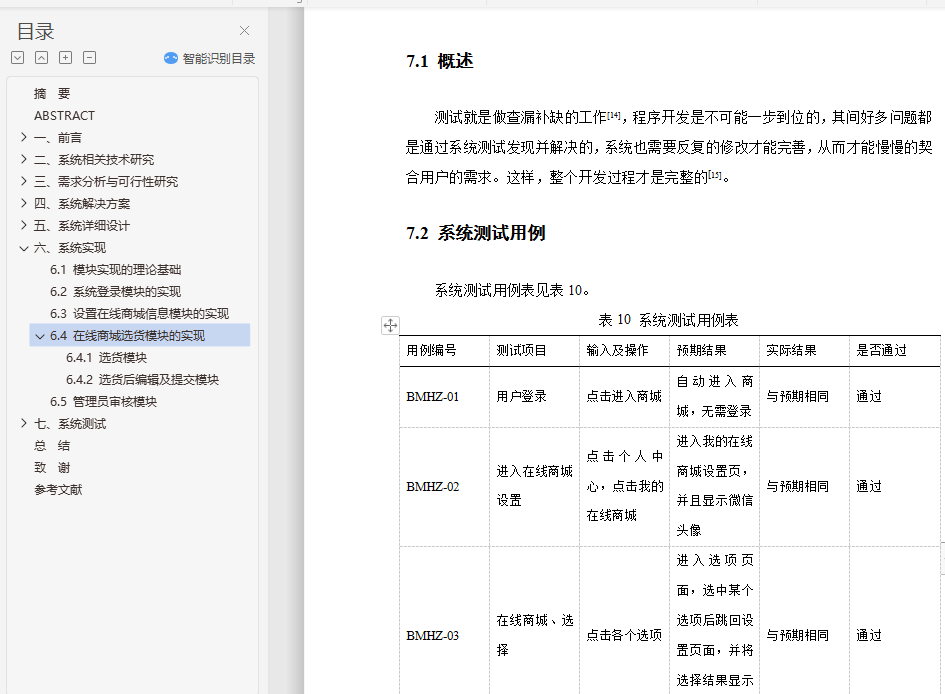Image resolution: width=945 pixels, height=694 pixels.
Task: Jump to the 致 谢 heading
Action: coord(52,467)
